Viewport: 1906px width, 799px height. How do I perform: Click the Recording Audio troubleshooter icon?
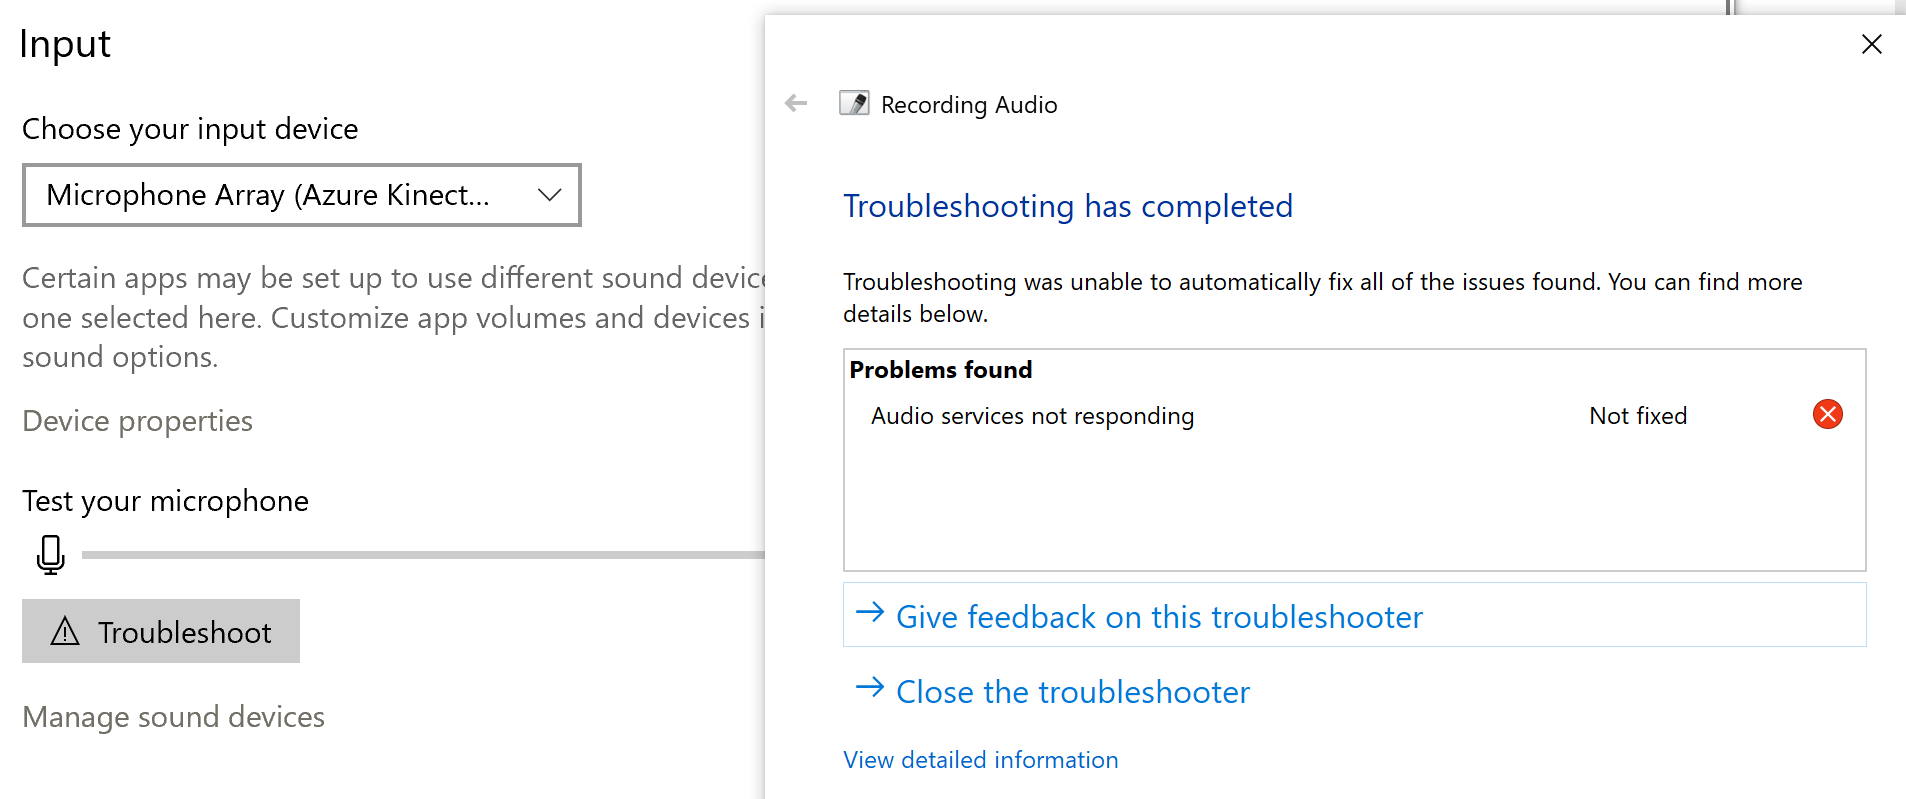coord(853,103)
